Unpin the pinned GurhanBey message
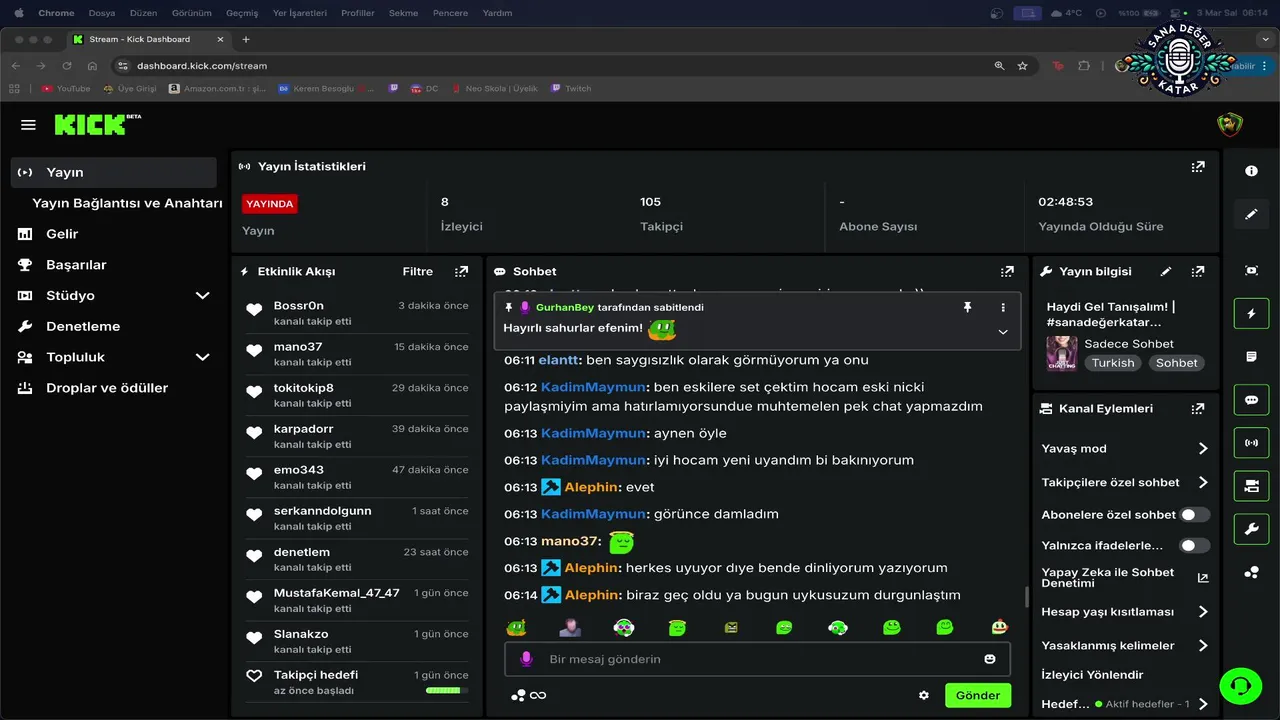Screen dimensions: 1280x720 tap(967, 307)
